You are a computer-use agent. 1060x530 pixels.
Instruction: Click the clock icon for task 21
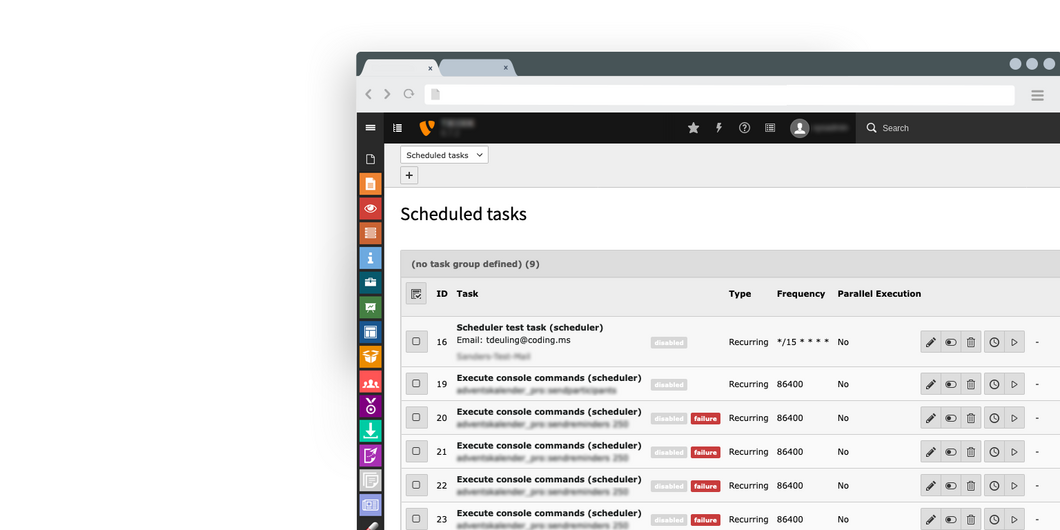[994, 452]
